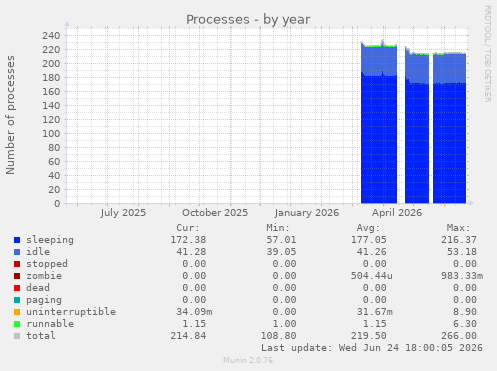Click uninterruptible maximum value 8.90

click(465, 312)
